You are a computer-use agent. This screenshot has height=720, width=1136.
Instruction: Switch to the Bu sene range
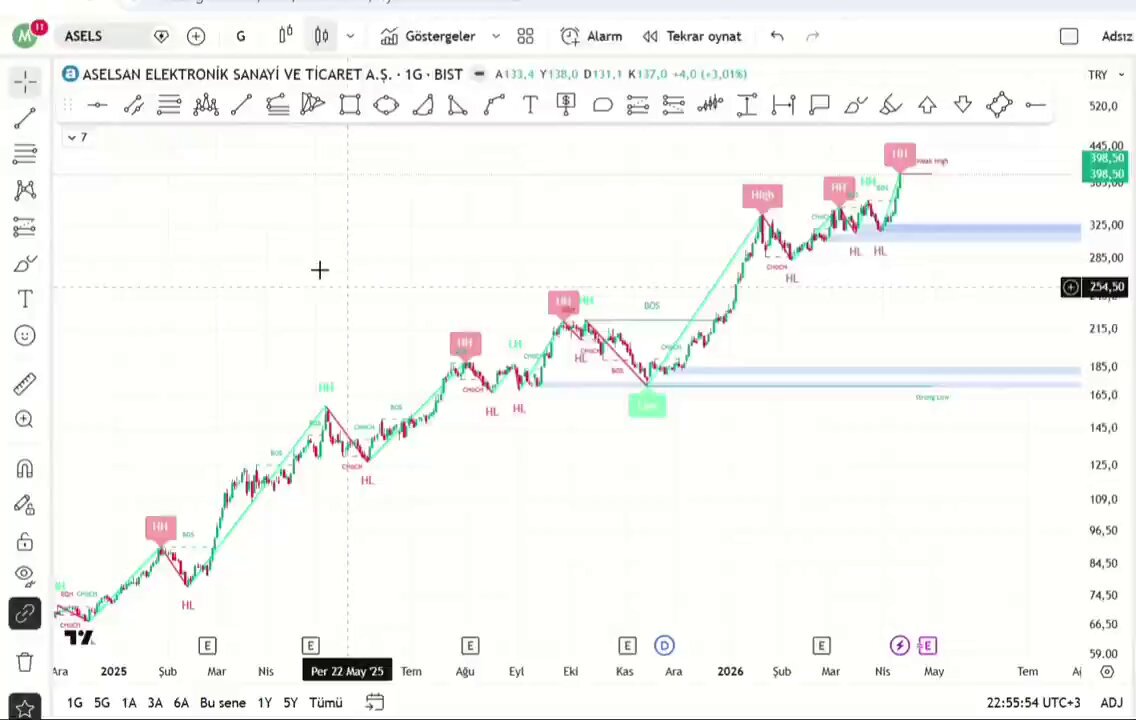tap(222, 703)
